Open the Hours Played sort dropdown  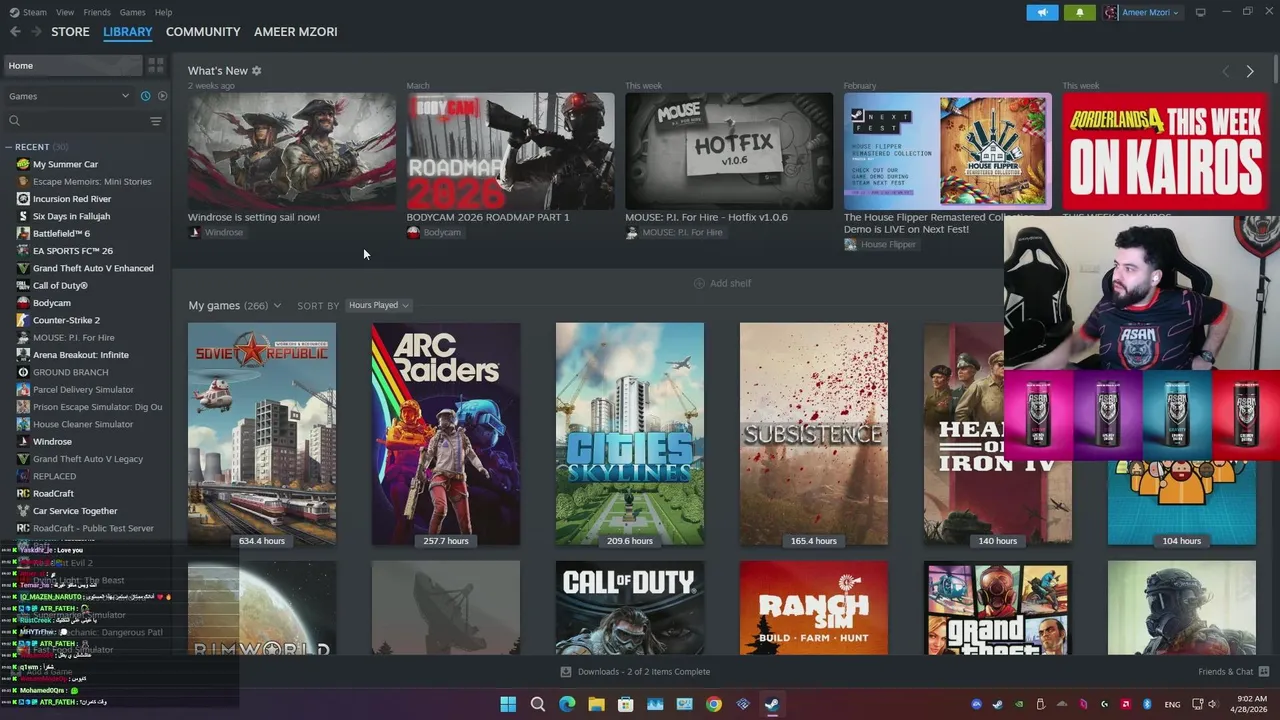coord(378,305)
